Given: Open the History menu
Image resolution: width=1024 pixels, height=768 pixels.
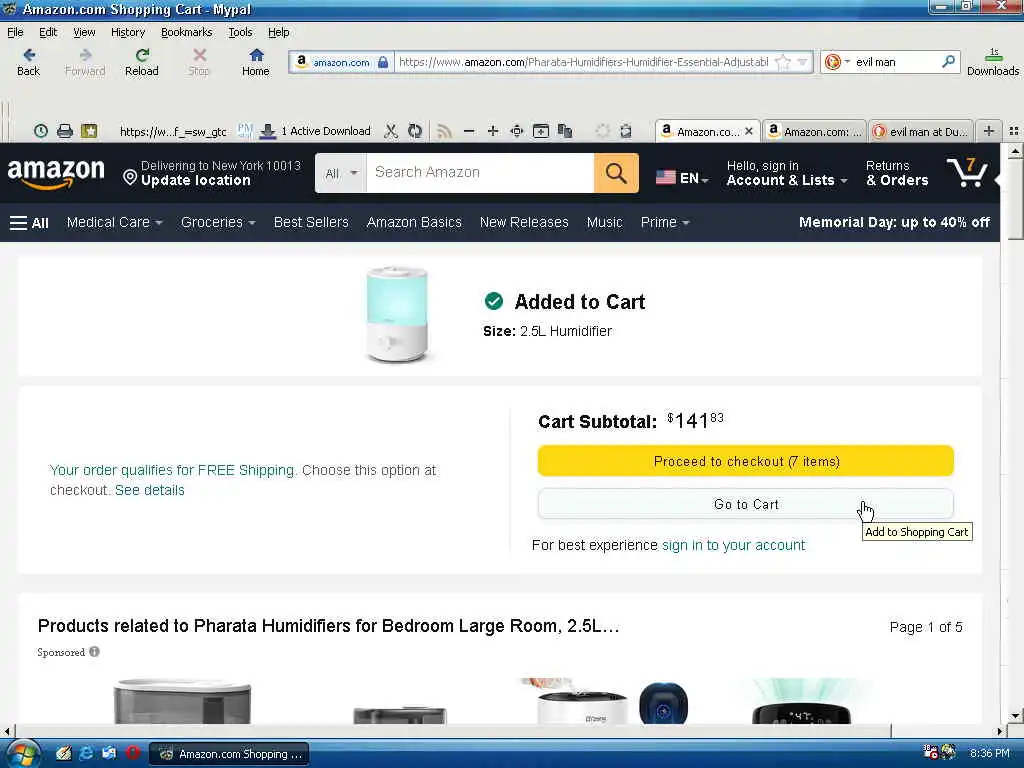Looking at the screenshot, I should pos(127,32).
